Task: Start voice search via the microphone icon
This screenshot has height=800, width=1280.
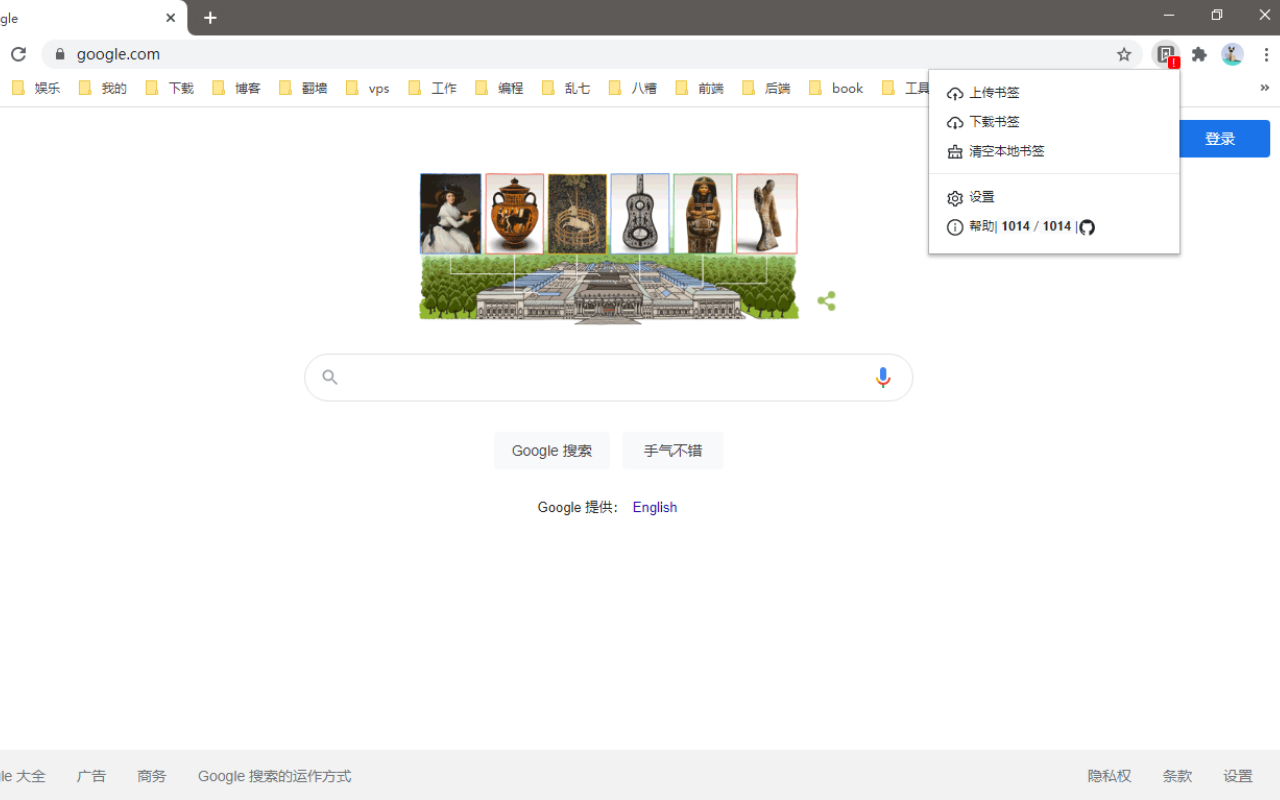Action: [x=882, y=377]
